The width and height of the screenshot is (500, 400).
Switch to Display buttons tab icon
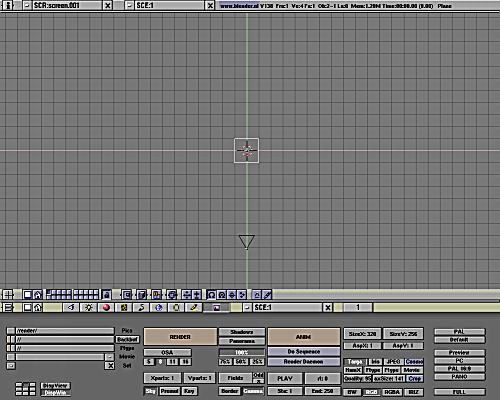pos(216,307)
